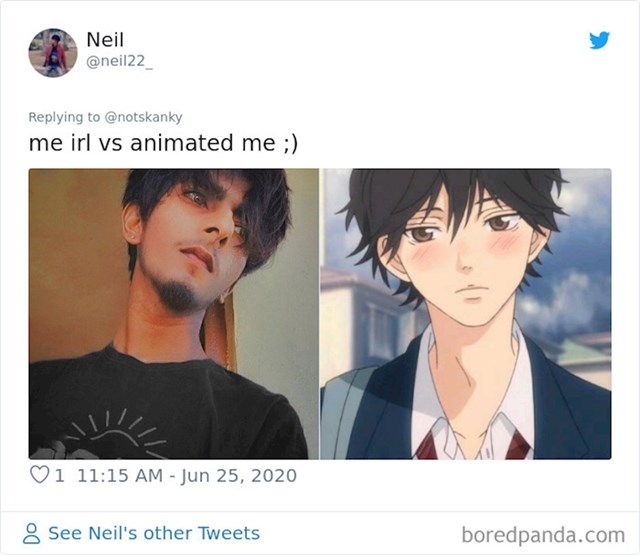Follow the @notskanky reply mention

[x=144, y=117]
